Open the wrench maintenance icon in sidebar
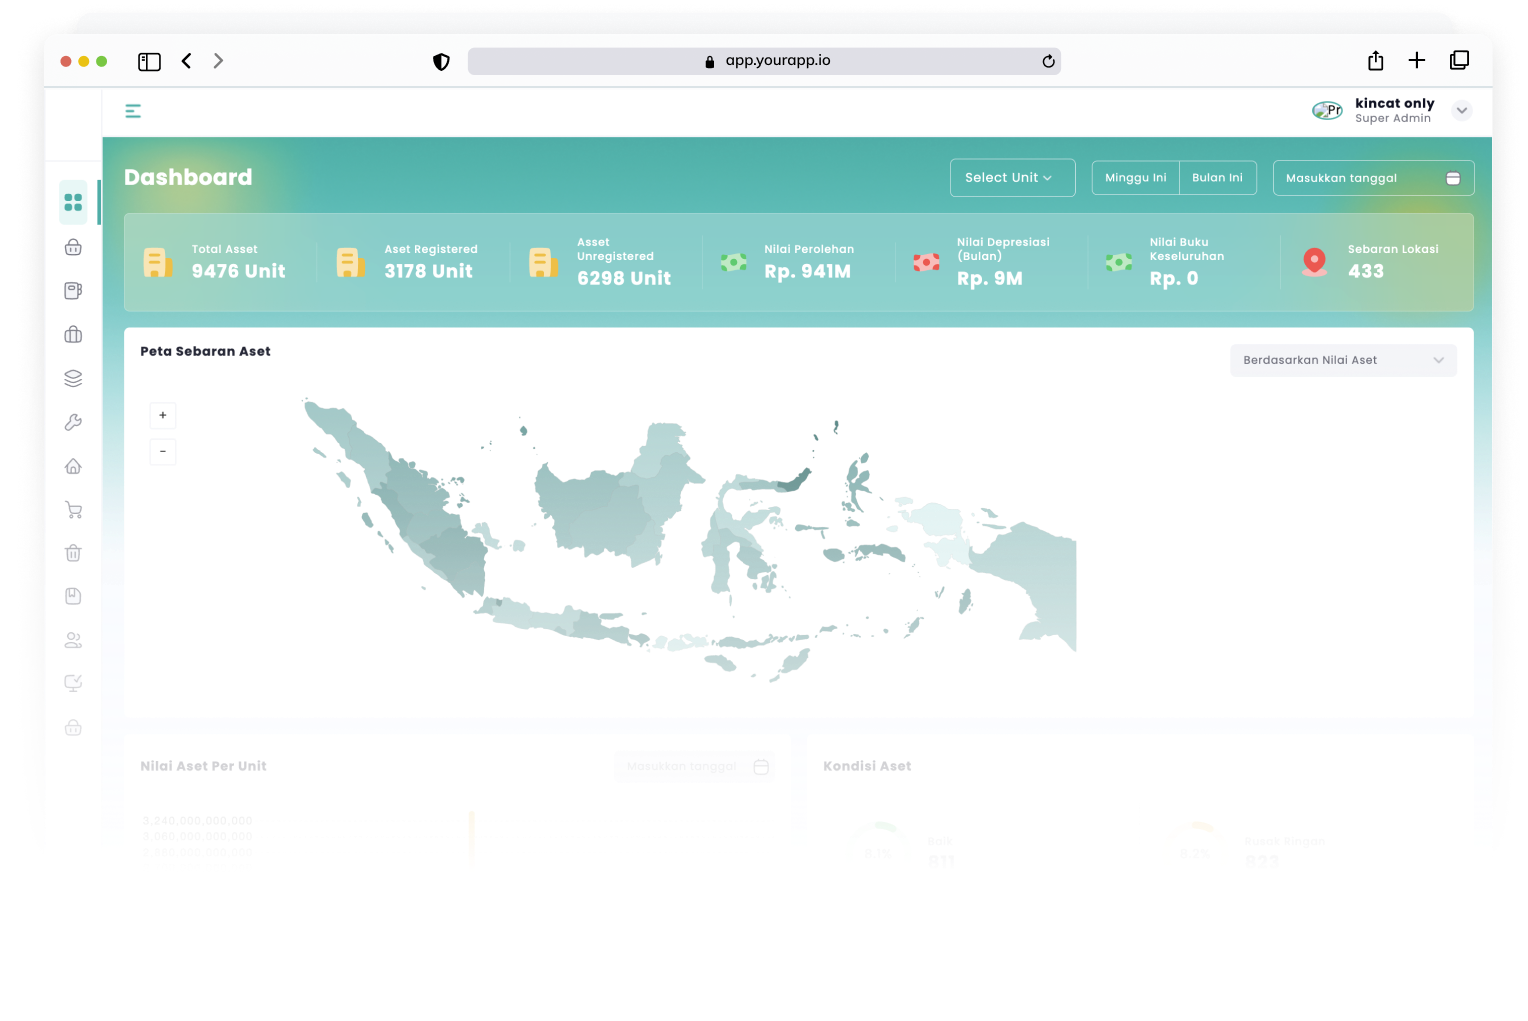The height and width of the screenshot is (1021, 1528). click(x=73, y=422)
